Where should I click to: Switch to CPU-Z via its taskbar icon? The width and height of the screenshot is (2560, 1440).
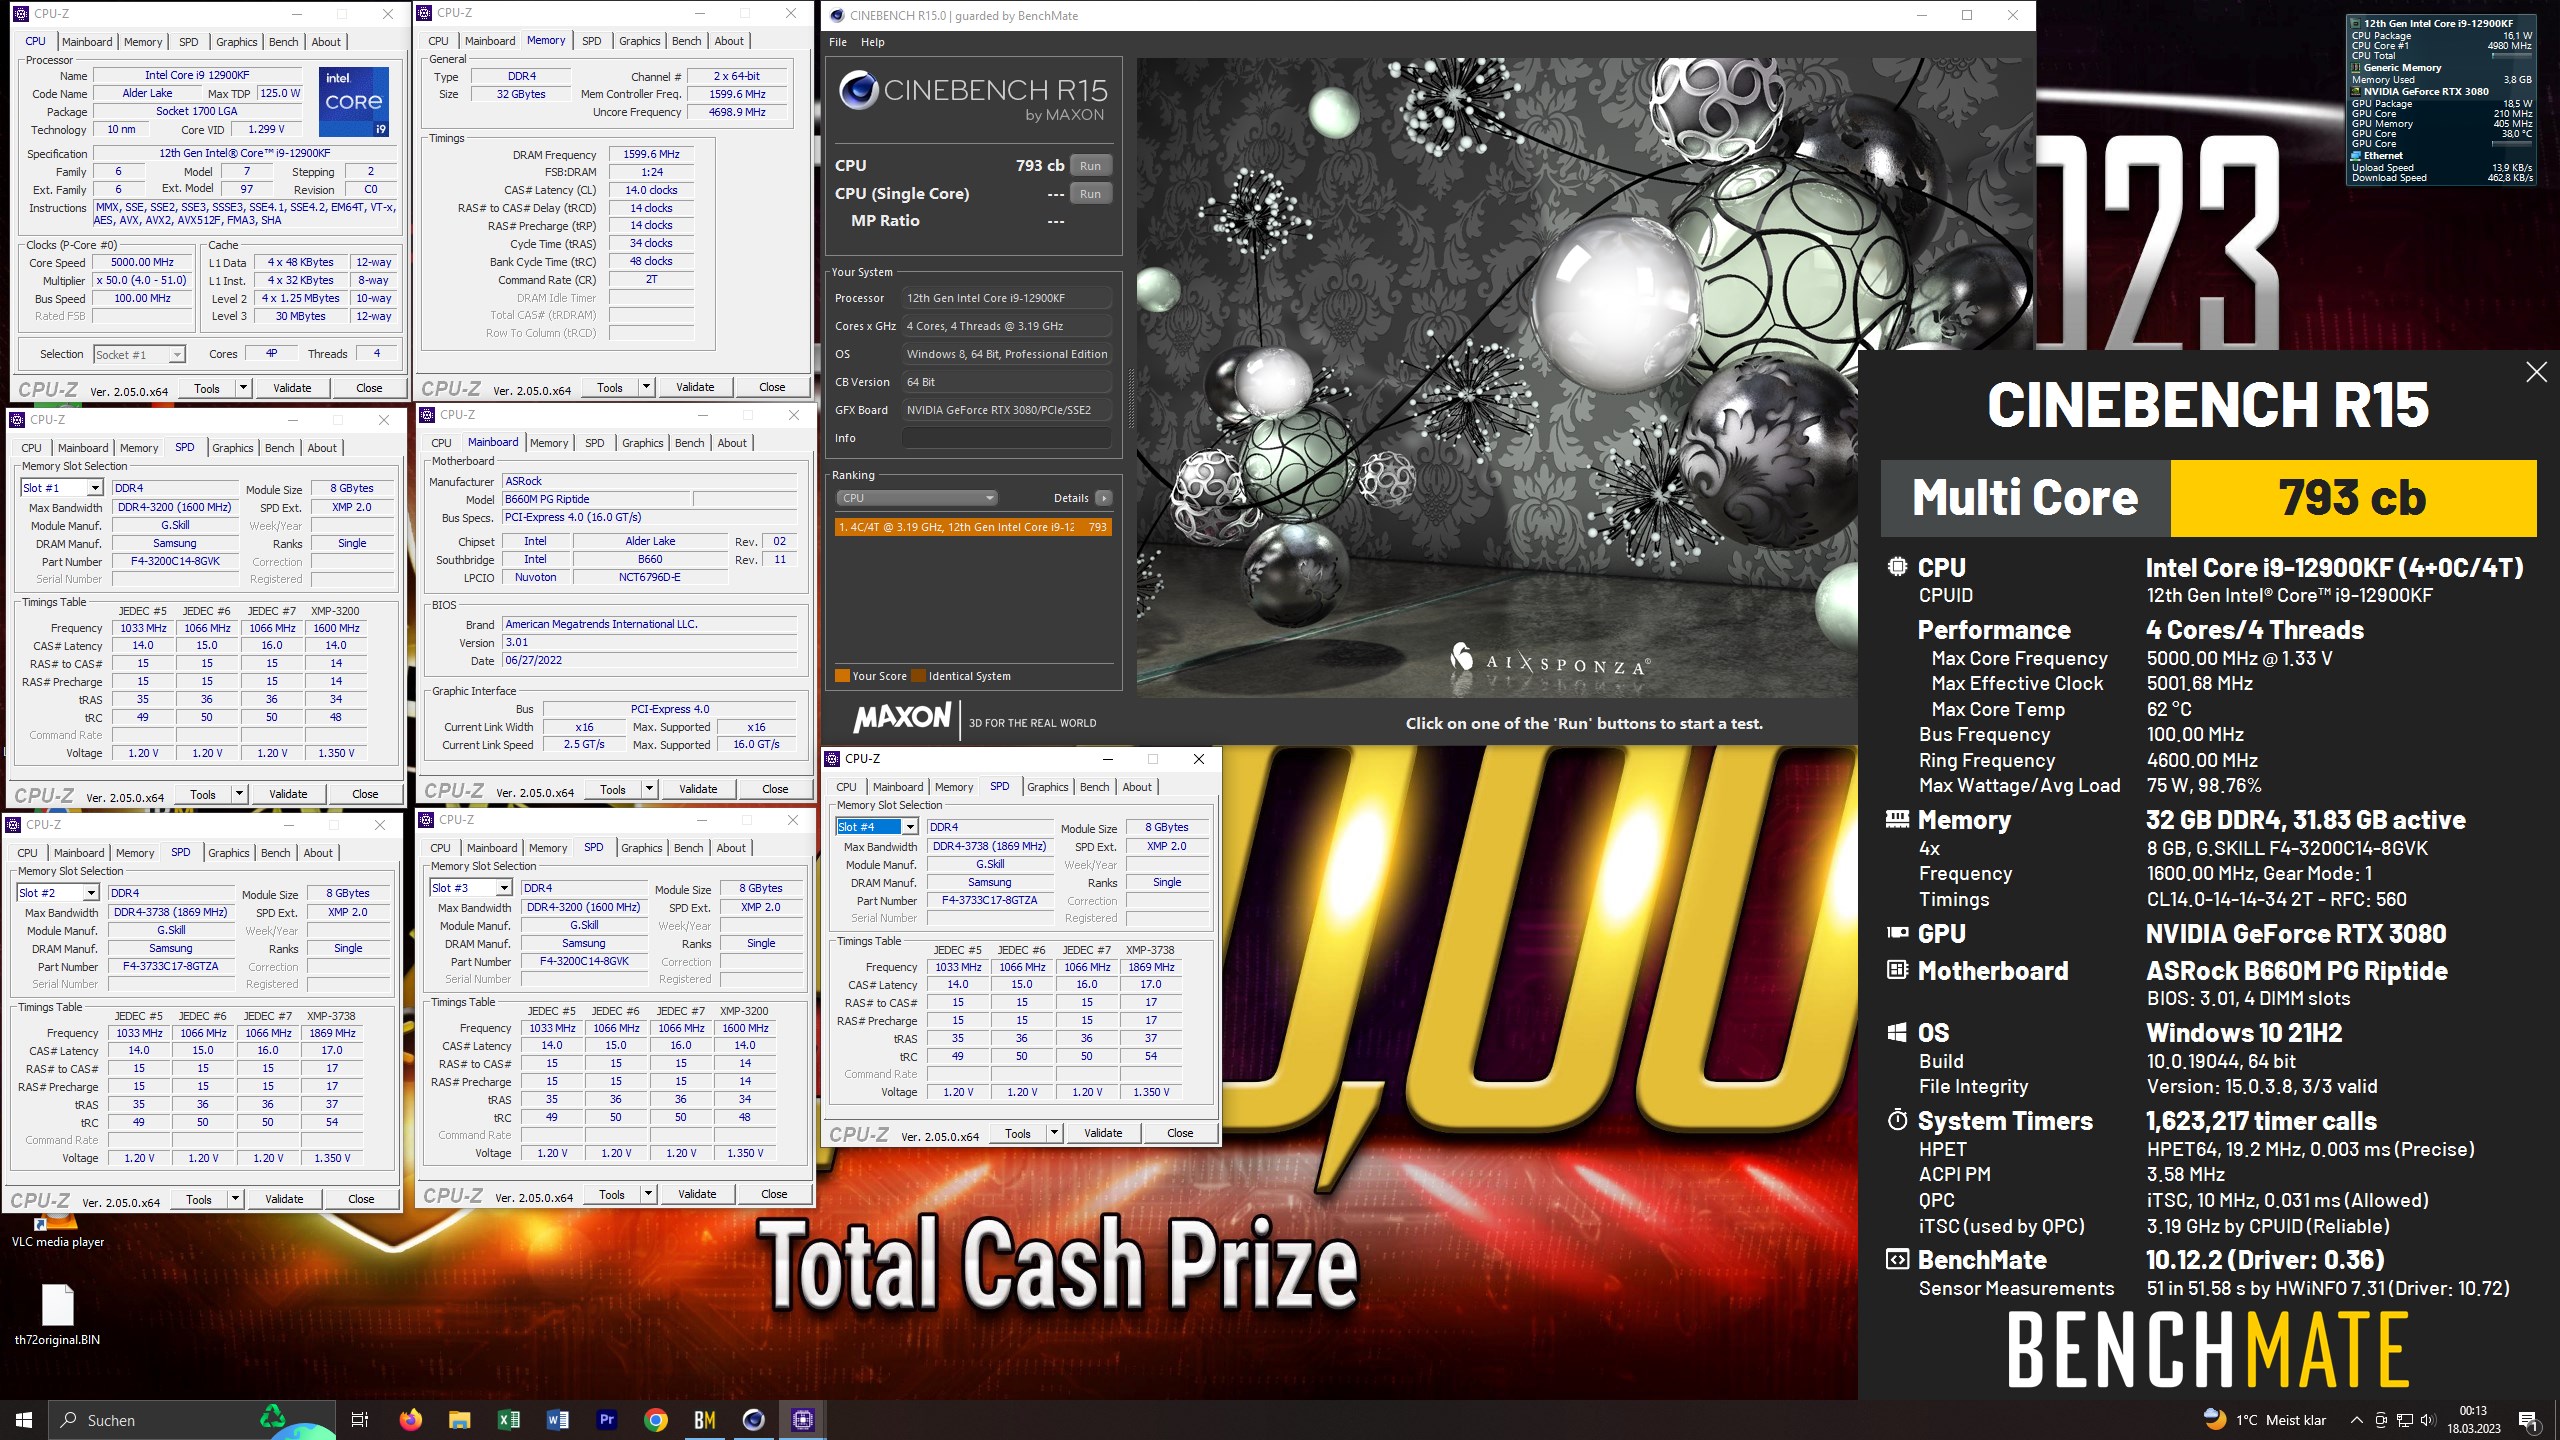point(802,1420)
